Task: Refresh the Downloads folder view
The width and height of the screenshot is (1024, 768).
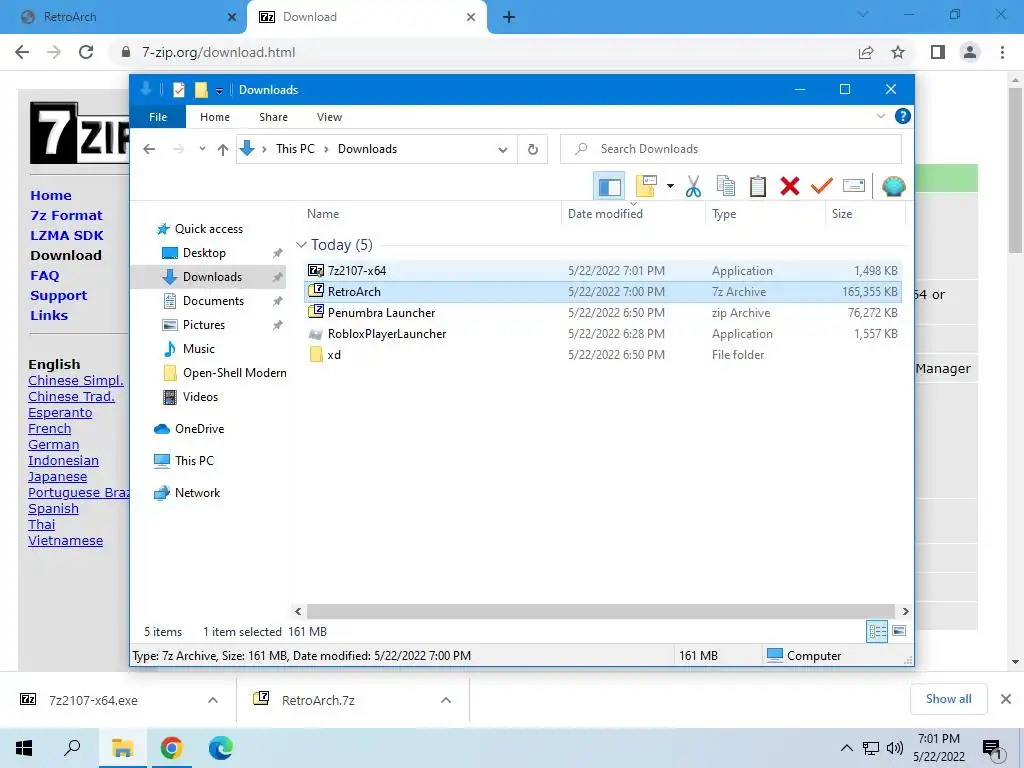Action: (533, 150)
